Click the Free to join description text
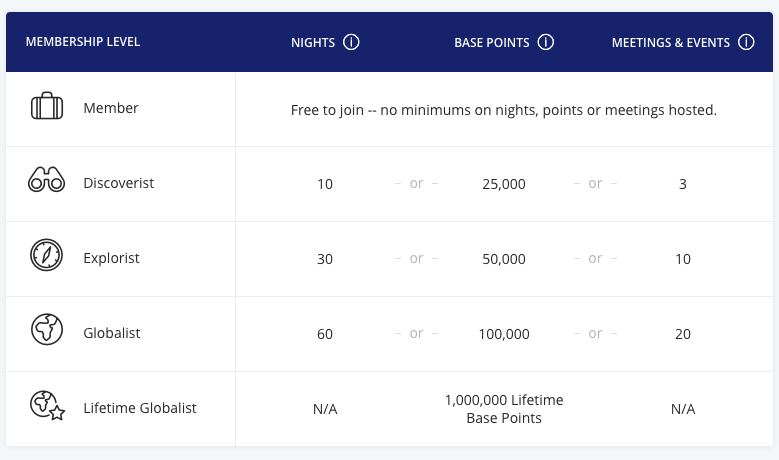Image resolution: width=779 pixels, height=460 pixels. (x=504, y=110)
